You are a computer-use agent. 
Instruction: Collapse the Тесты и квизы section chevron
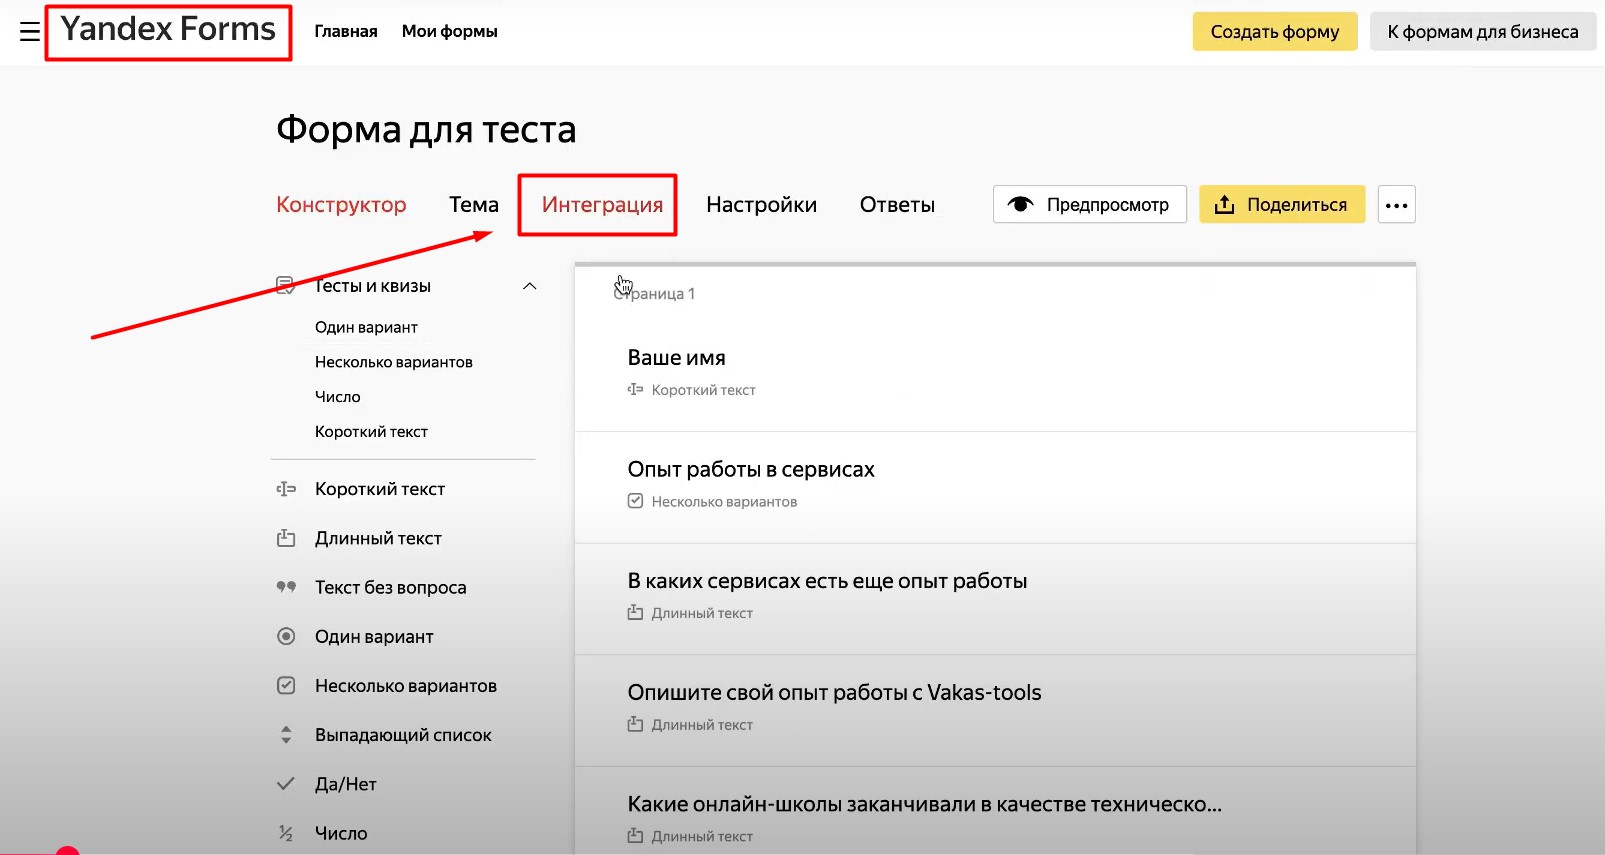(x=530, y=286)
